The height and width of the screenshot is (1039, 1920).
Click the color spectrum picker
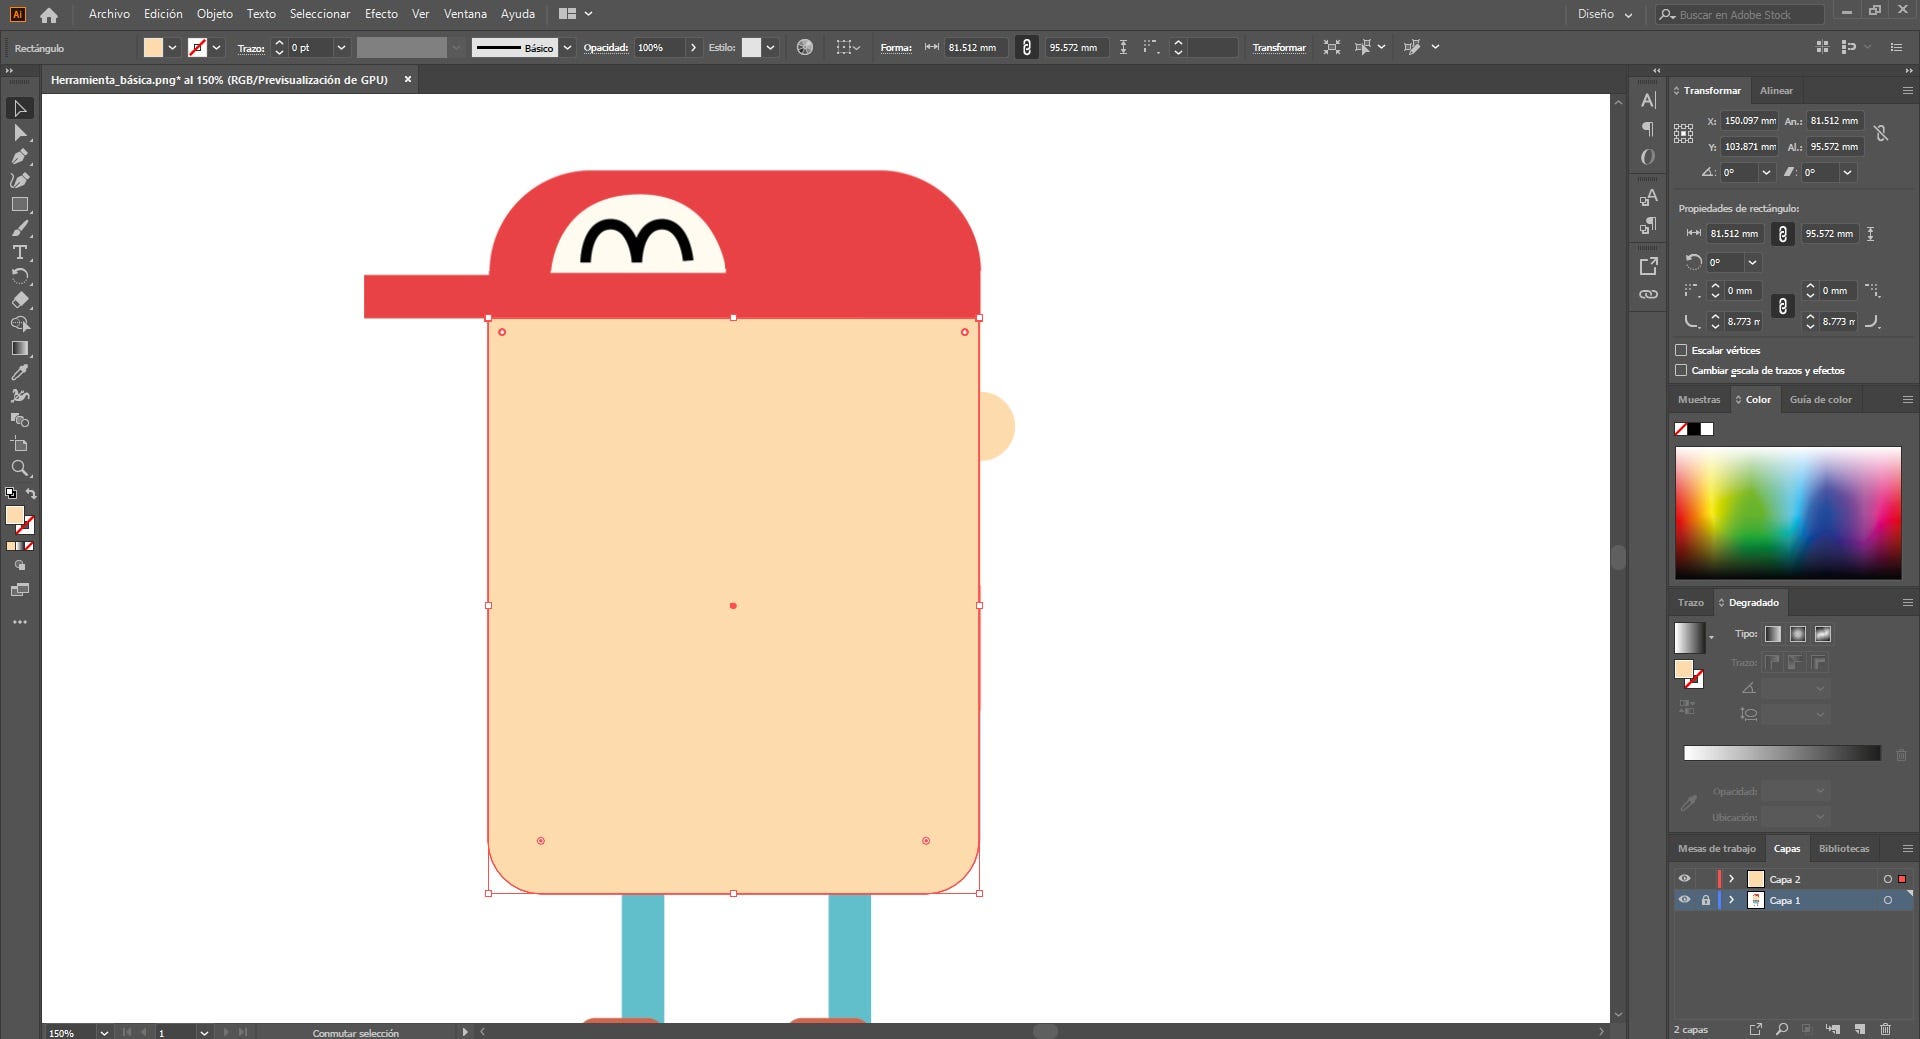point(1787,512)
